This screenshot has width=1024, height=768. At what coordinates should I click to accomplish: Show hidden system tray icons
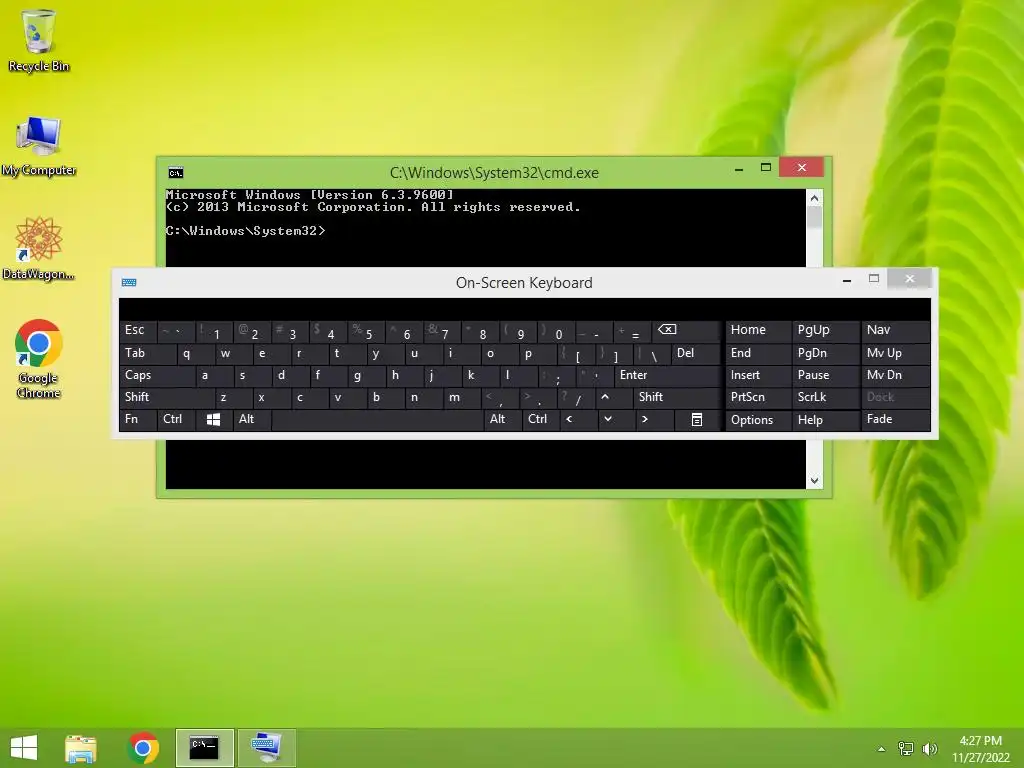coord(882,749)
